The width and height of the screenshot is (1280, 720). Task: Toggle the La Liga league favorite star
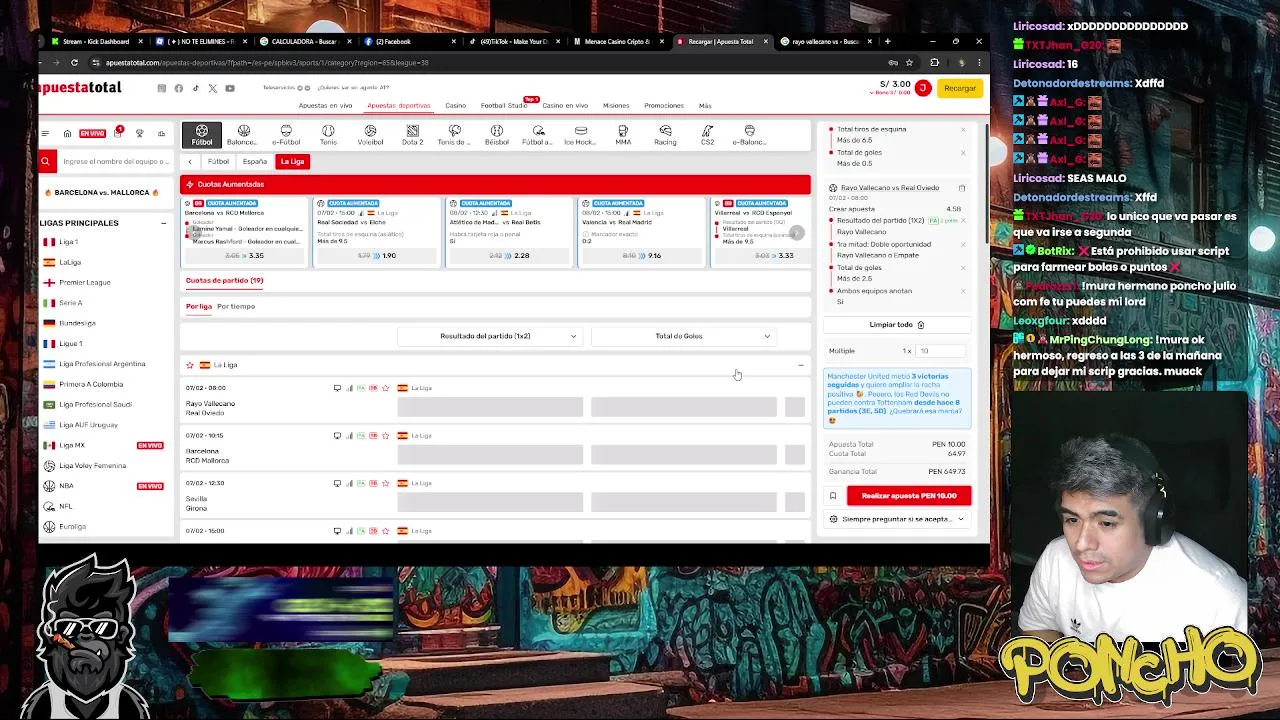pos(190,365)
